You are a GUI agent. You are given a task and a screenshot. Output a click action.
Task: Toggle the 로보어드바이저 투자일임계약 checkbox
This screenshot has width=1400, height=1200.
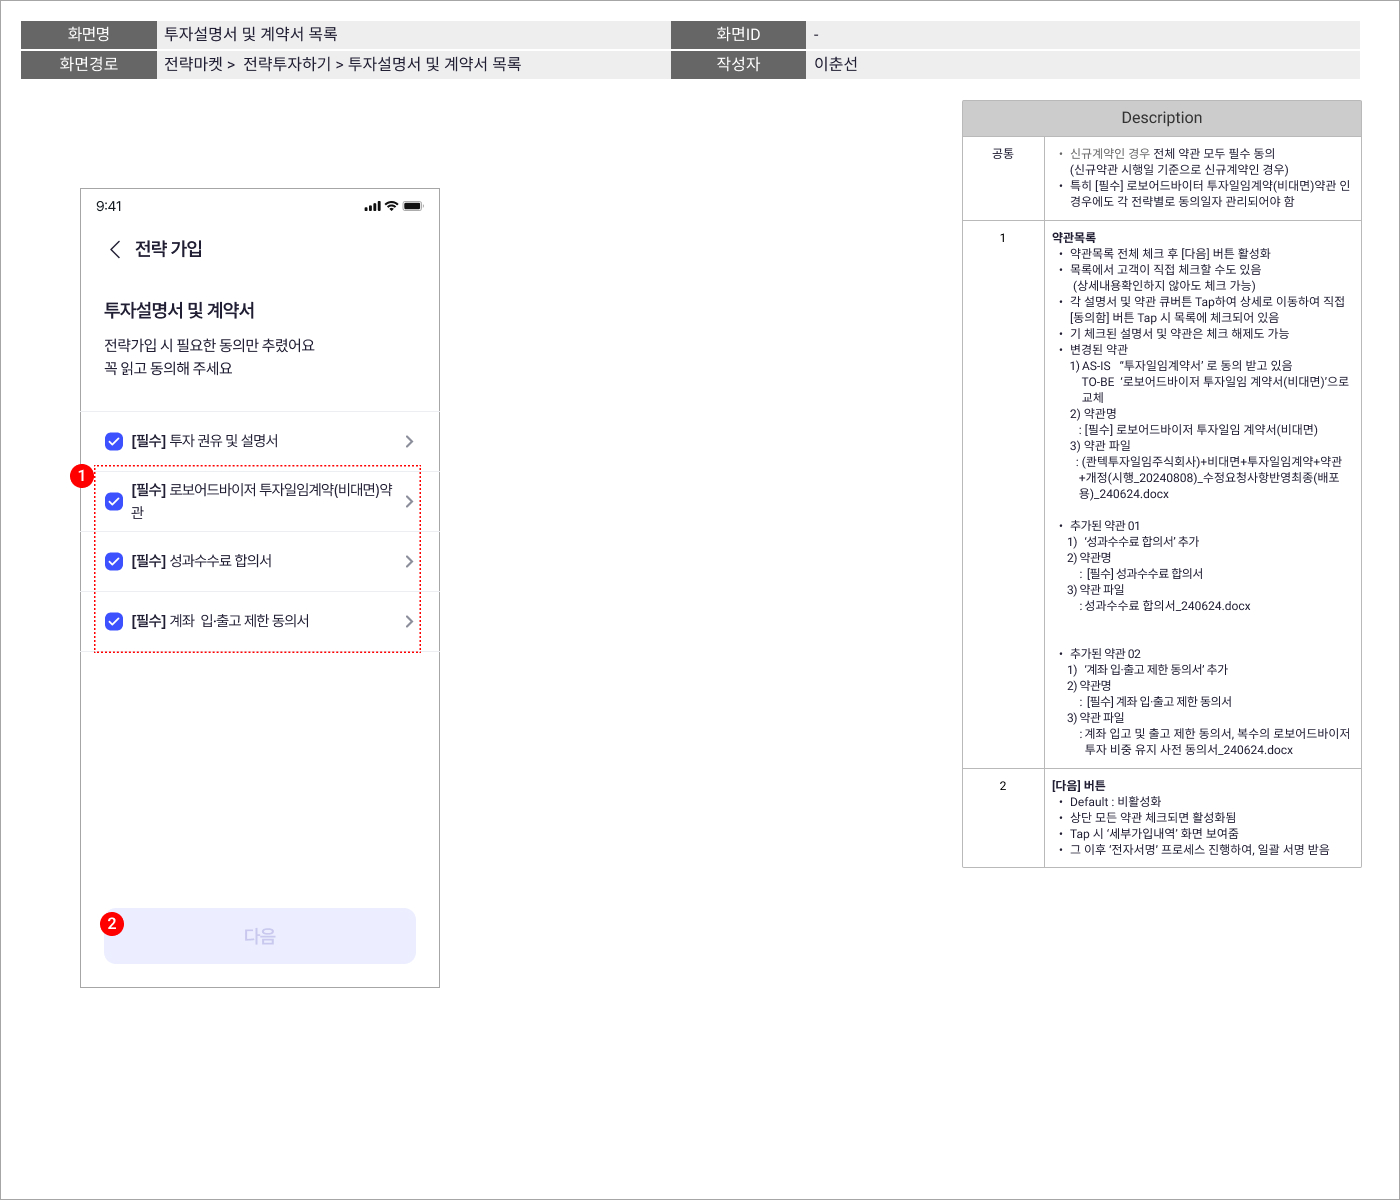point(114,501)
